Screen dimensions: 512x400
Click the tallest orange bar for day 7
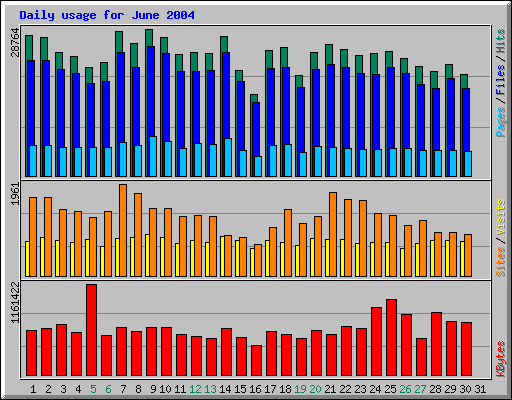point(123,230)
